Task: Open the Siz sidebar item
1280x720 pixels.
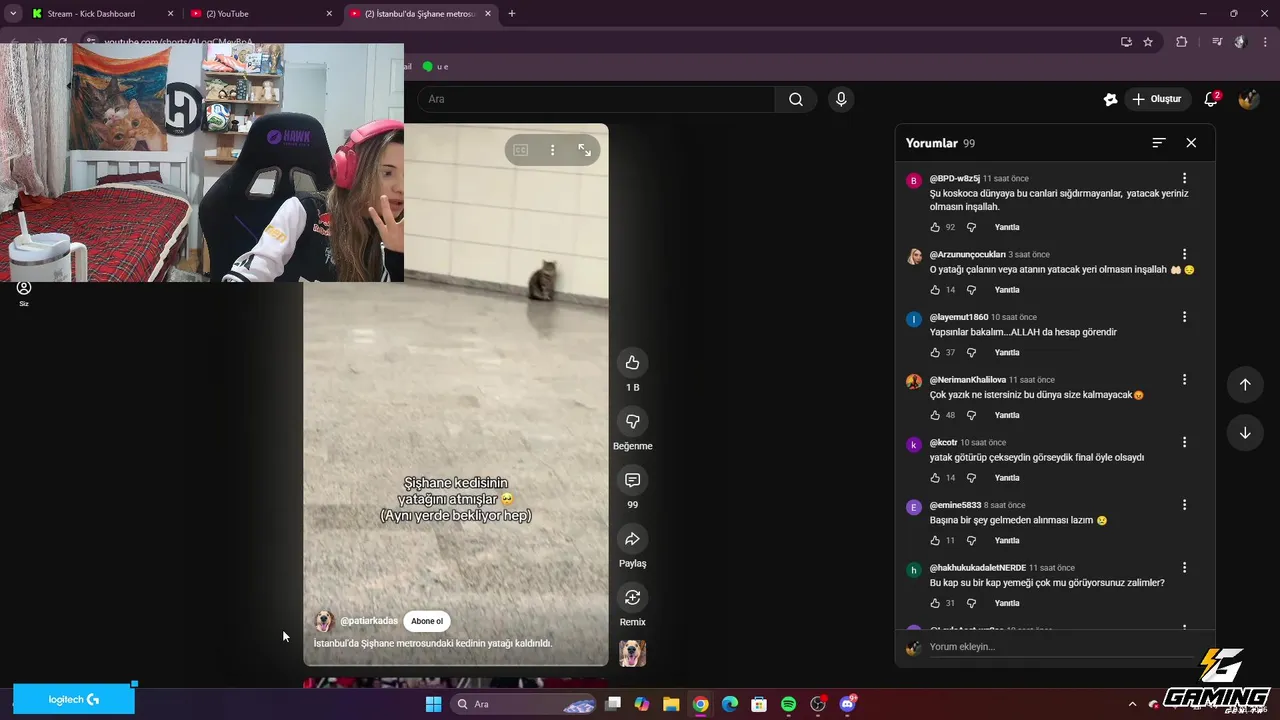Action: click(x=24, y=293)
